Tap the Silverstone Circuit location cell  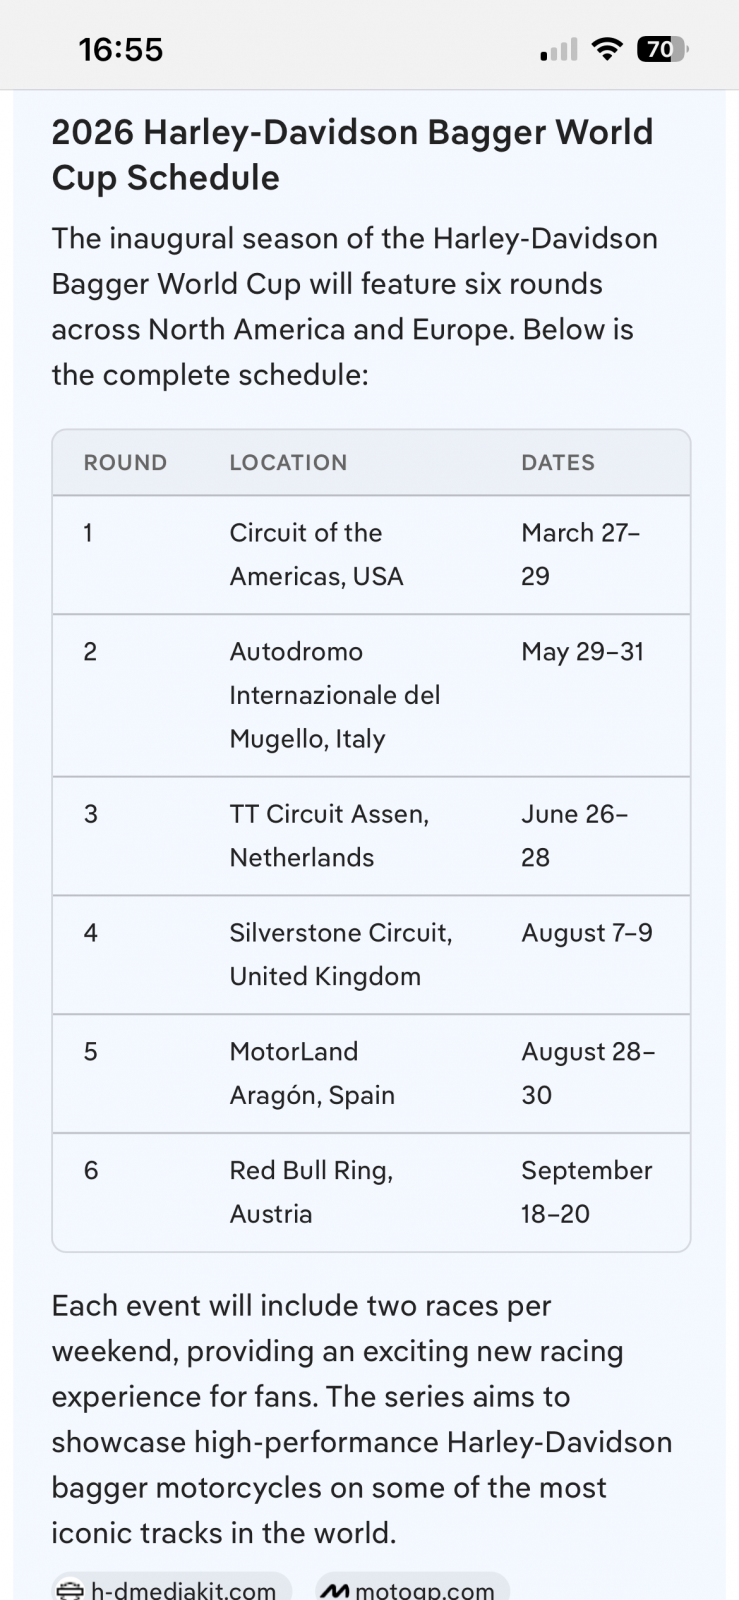tap(340, 954)
